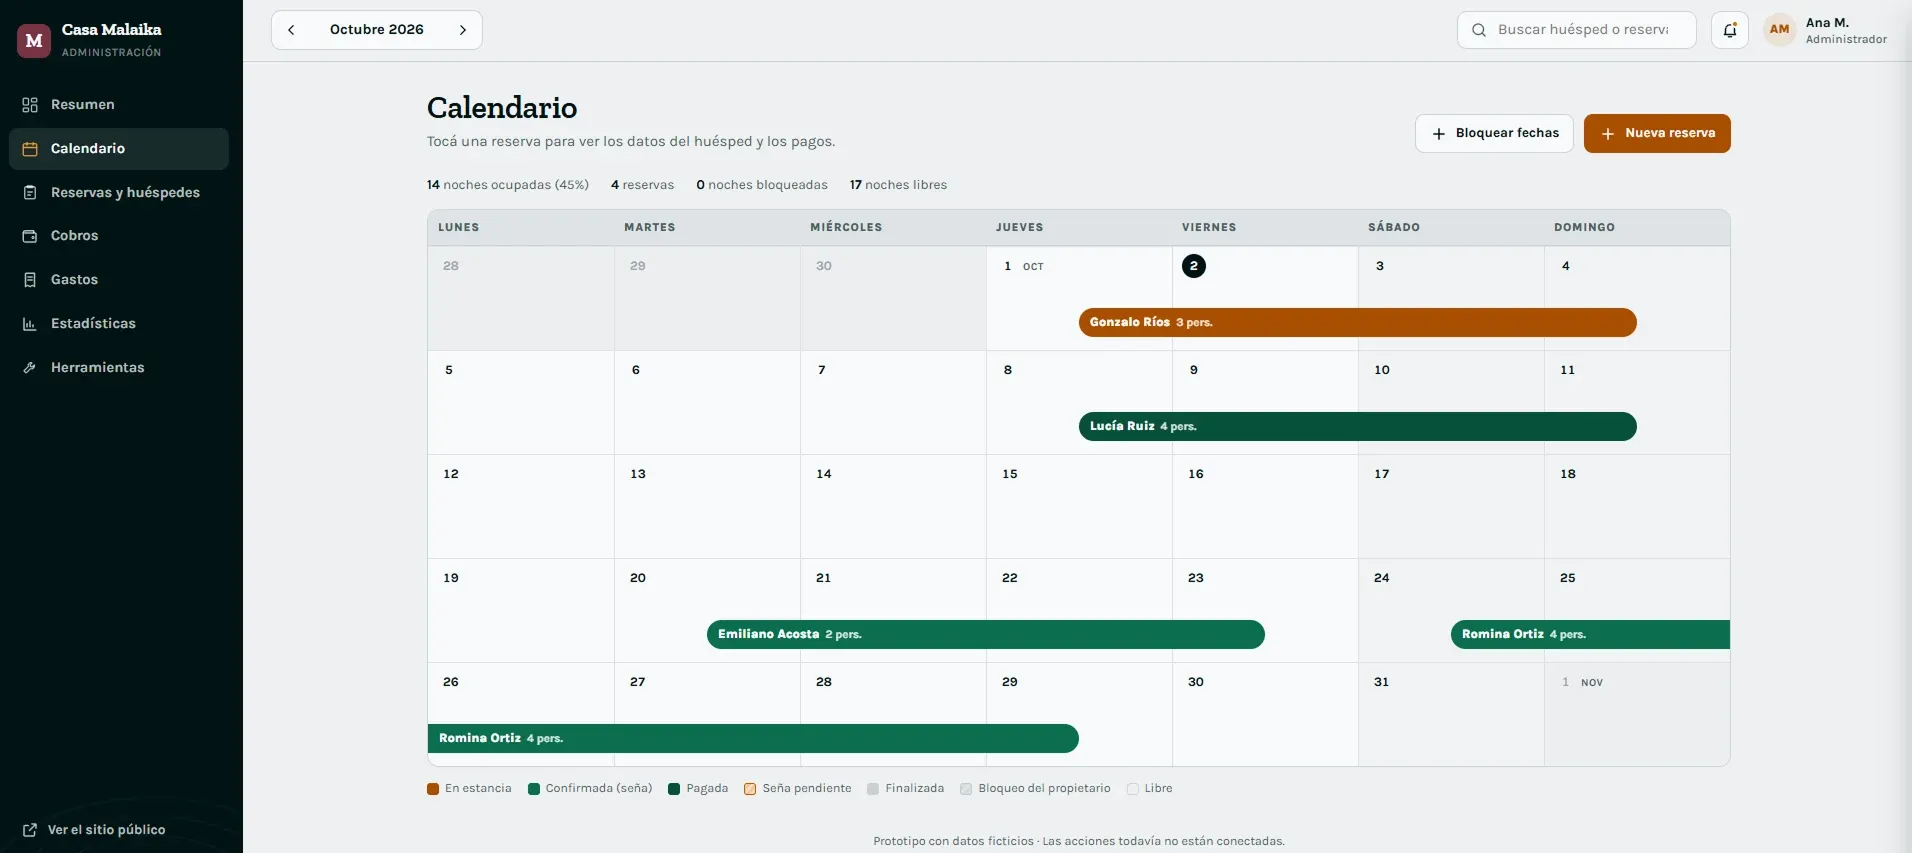Go to previous month with left chevron
The image size is (1912, 853).
pyautogui.click(x=291, y=30)
